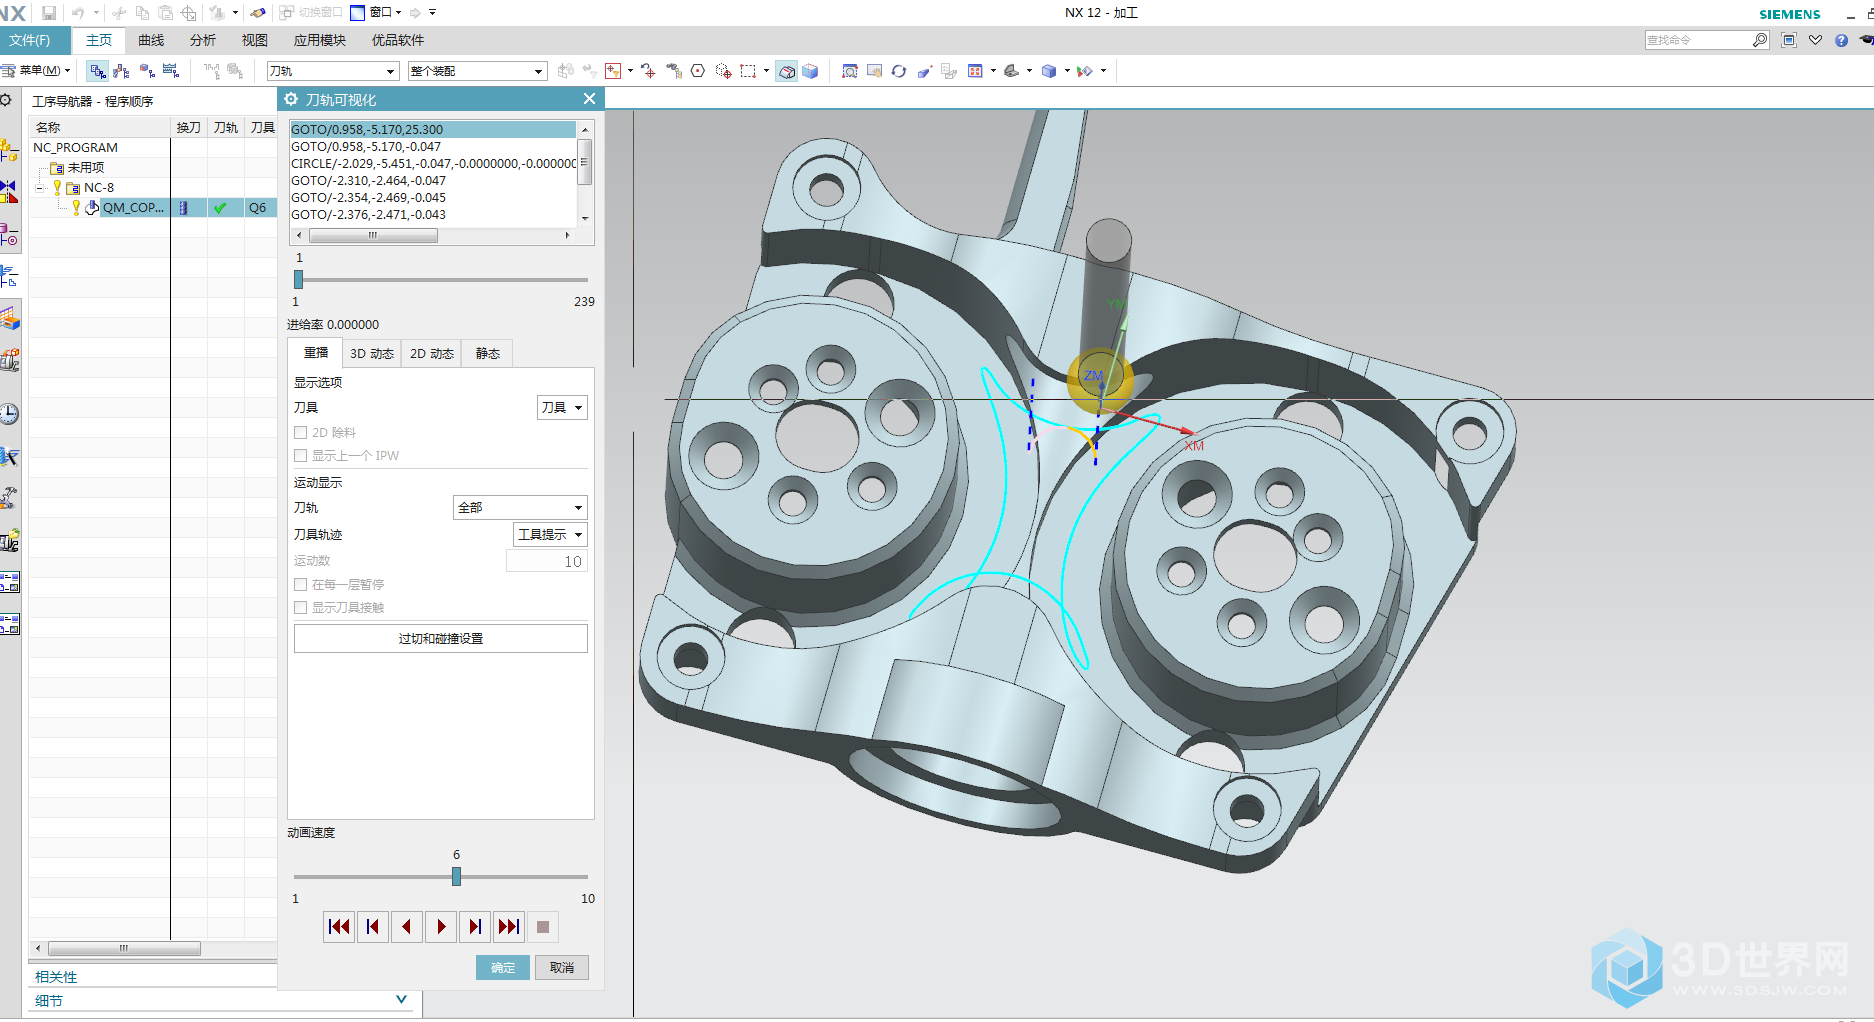The height and width of the screenshot is (1022, 1874).
Task: Collapse the NC-8 tree node
Action: pos(40,187)
